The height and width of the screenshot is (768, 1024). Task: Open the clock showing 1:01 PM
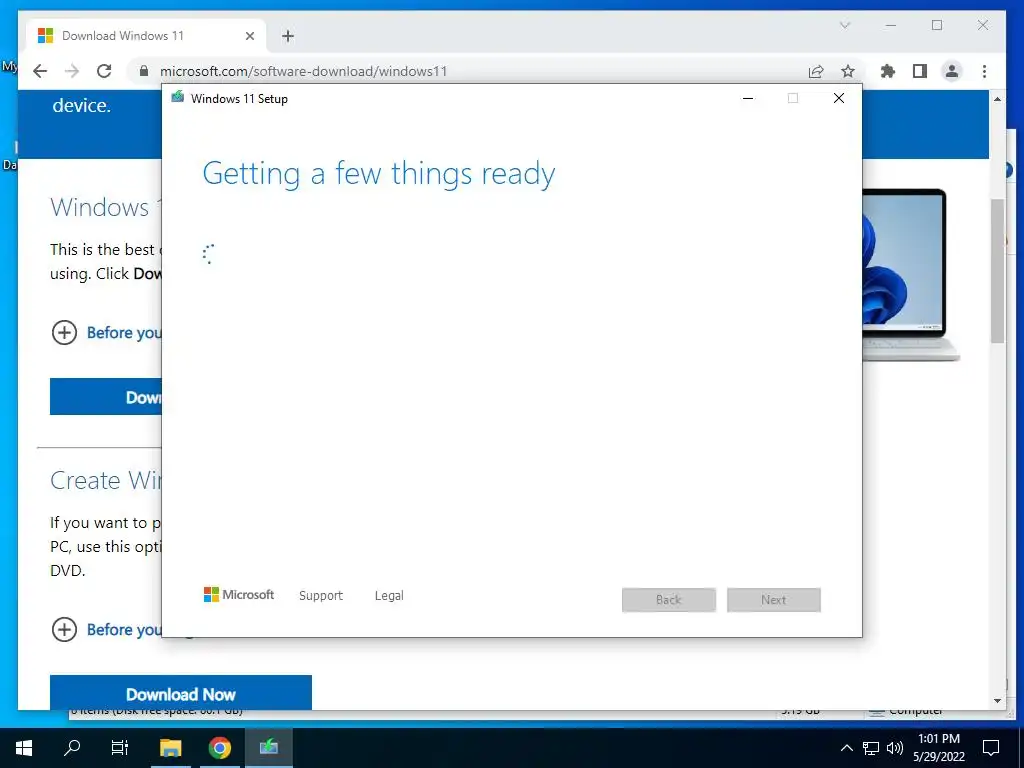click(x=939, y=748)
